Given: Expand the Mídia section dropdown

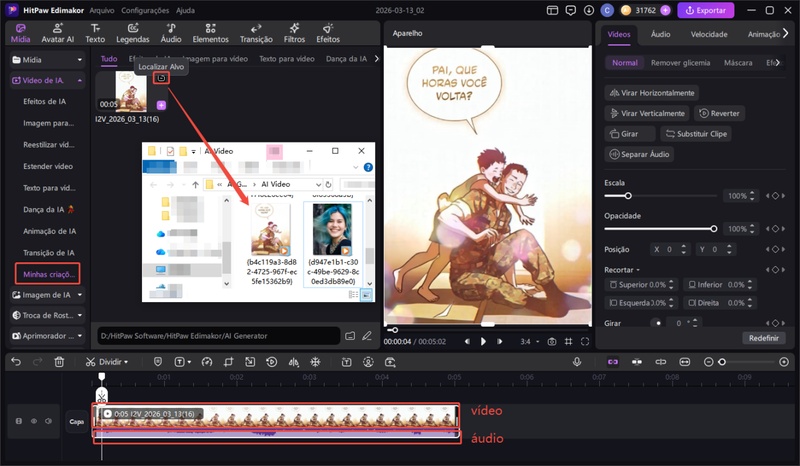Looking at the screenshot, I should [x=80, y=60].
